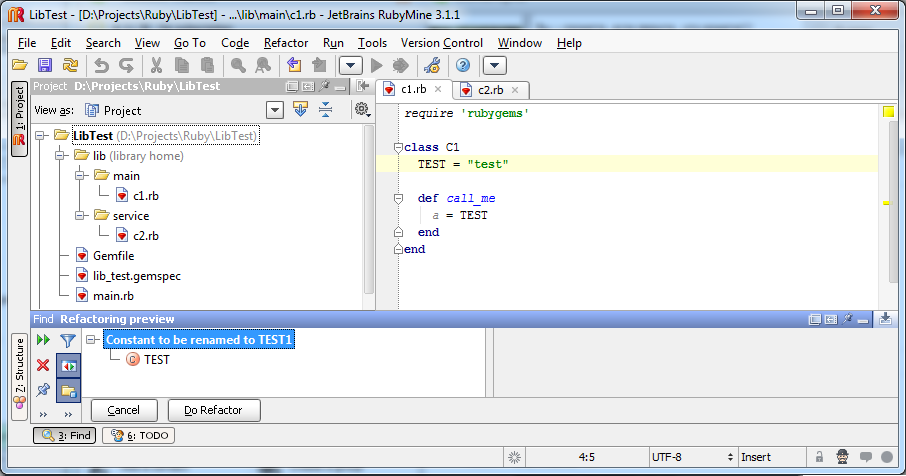This screenshot has height=476, width=906.
Task: Open the Version Control menu
Action: coord(441,43)
